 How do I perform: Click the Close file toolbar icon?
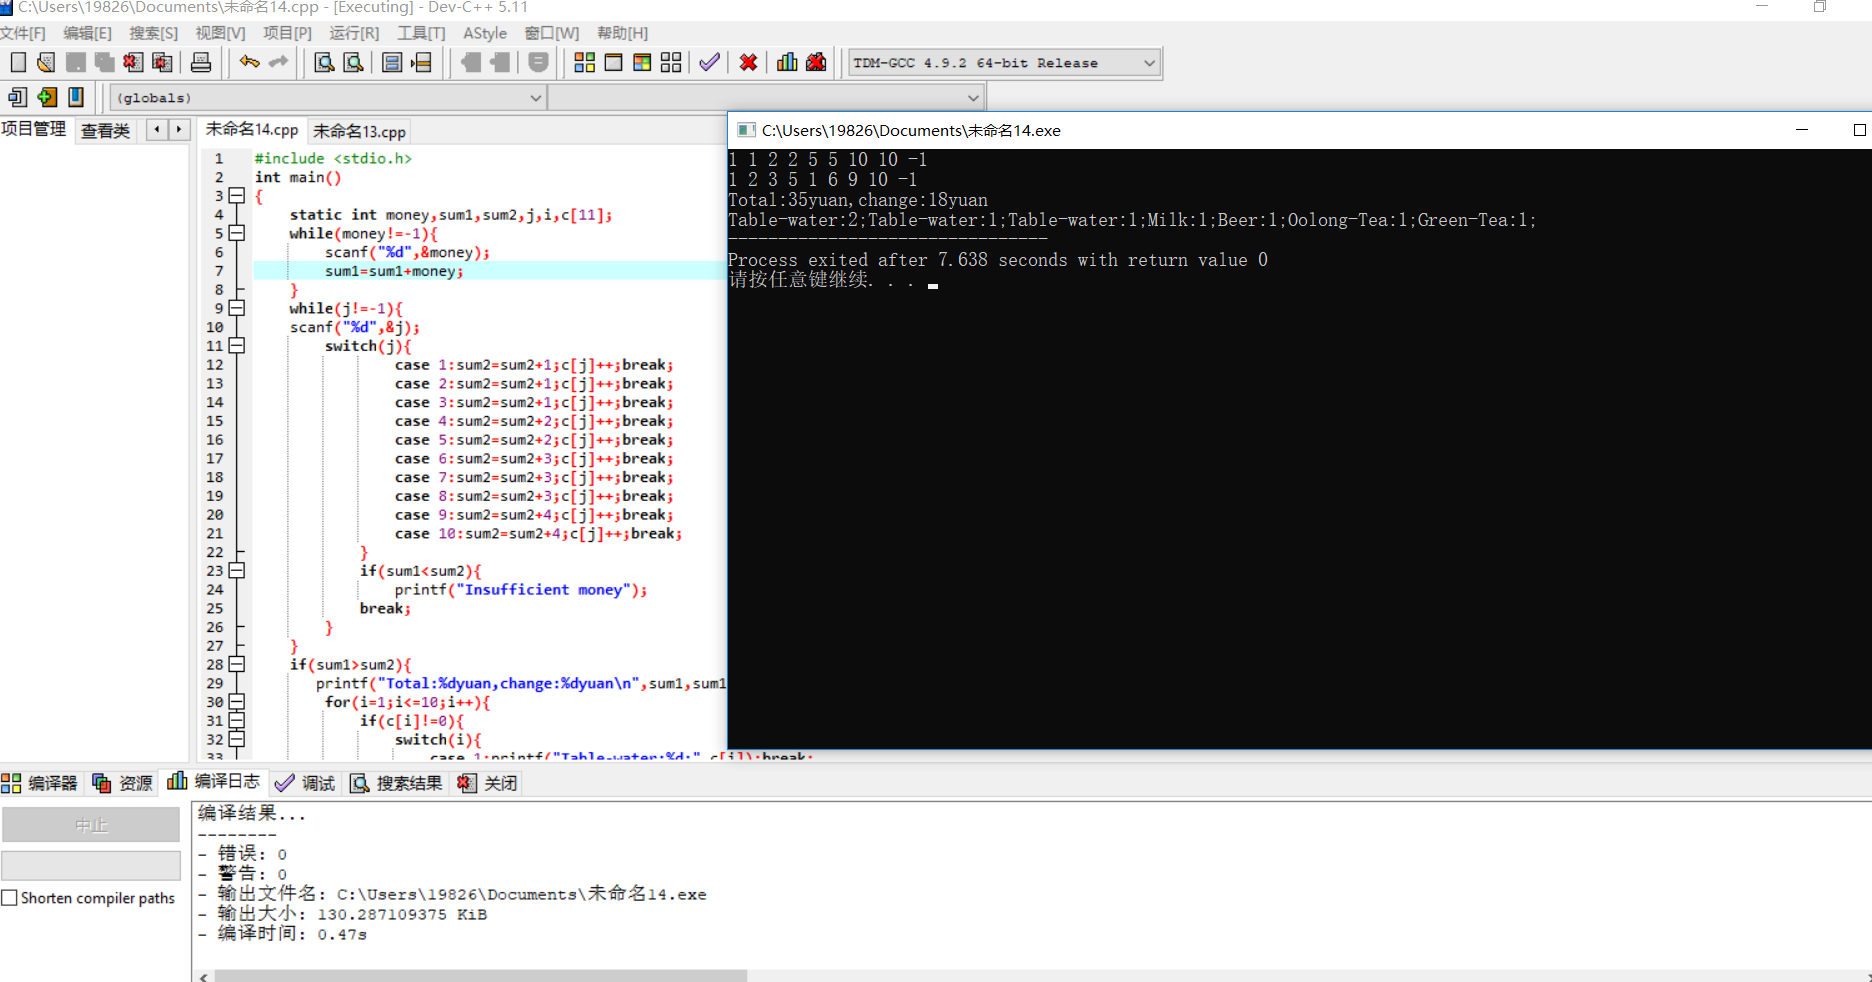tap(133, 62)
